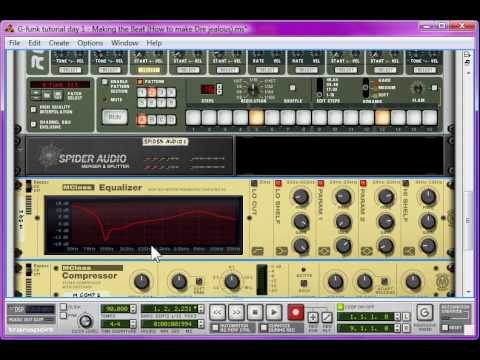Screen dimensions: 480x360
Task: Click the highlighted Select button on the third Redrum channel
Action: [149, 70]
